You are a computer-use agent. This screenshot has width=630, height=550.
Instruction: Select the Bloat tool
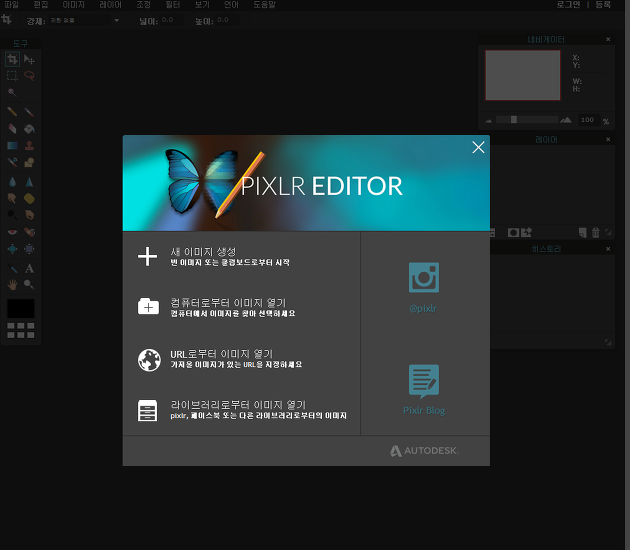point(12,249)
